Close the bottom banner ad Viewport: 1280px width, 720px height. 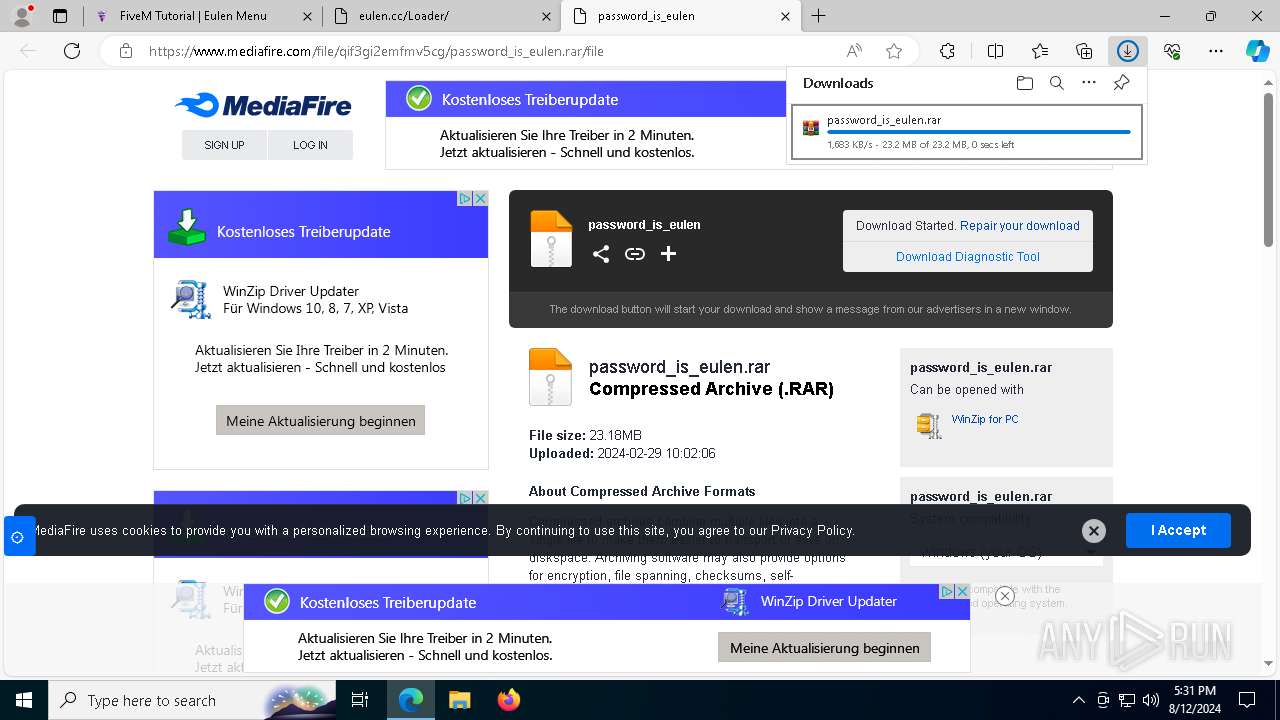[x=1005, y=596]
